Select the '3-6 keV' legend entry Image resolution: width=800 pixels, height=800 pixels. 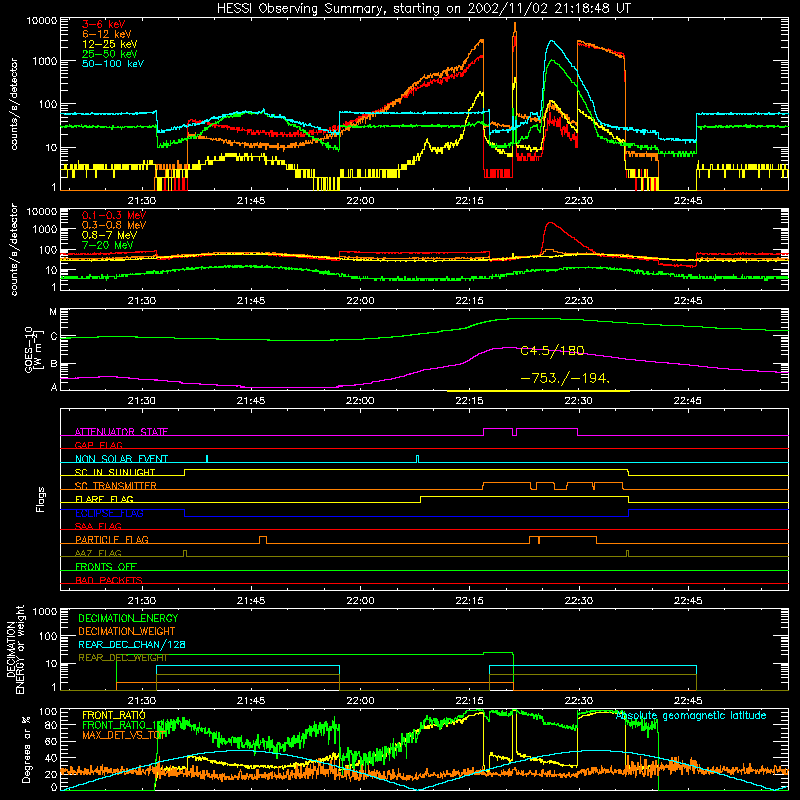coord(104,24)
